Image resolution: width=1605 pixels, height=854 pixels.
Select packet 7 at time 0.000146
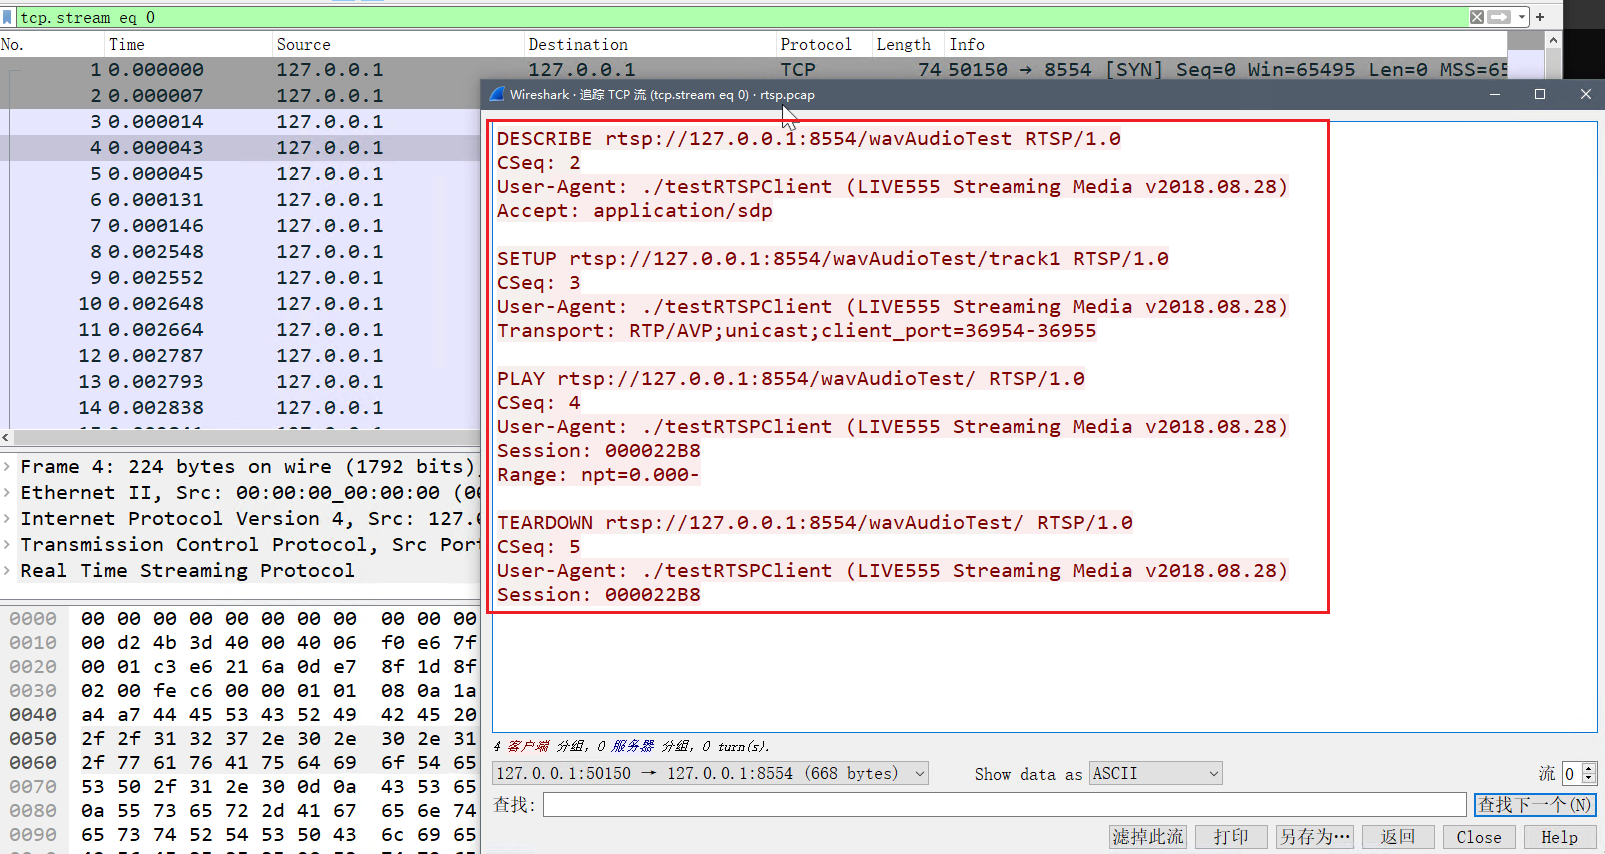(240, 225)
